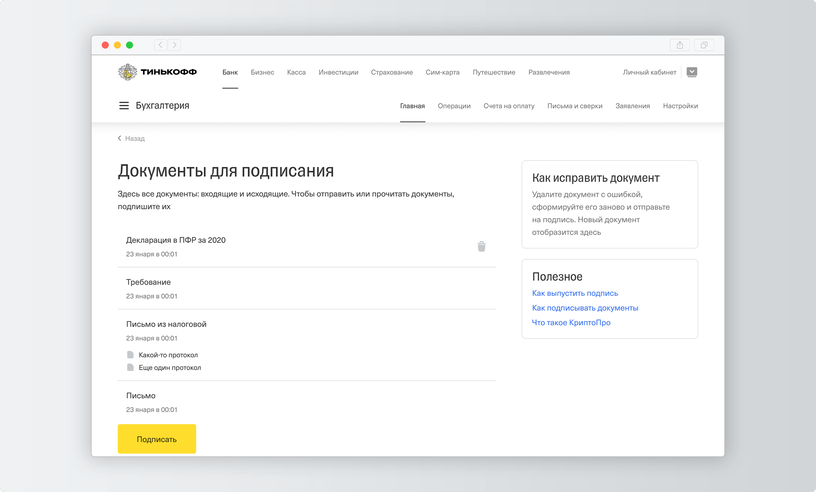Select the Банк top navigation item

pos(230,72)
